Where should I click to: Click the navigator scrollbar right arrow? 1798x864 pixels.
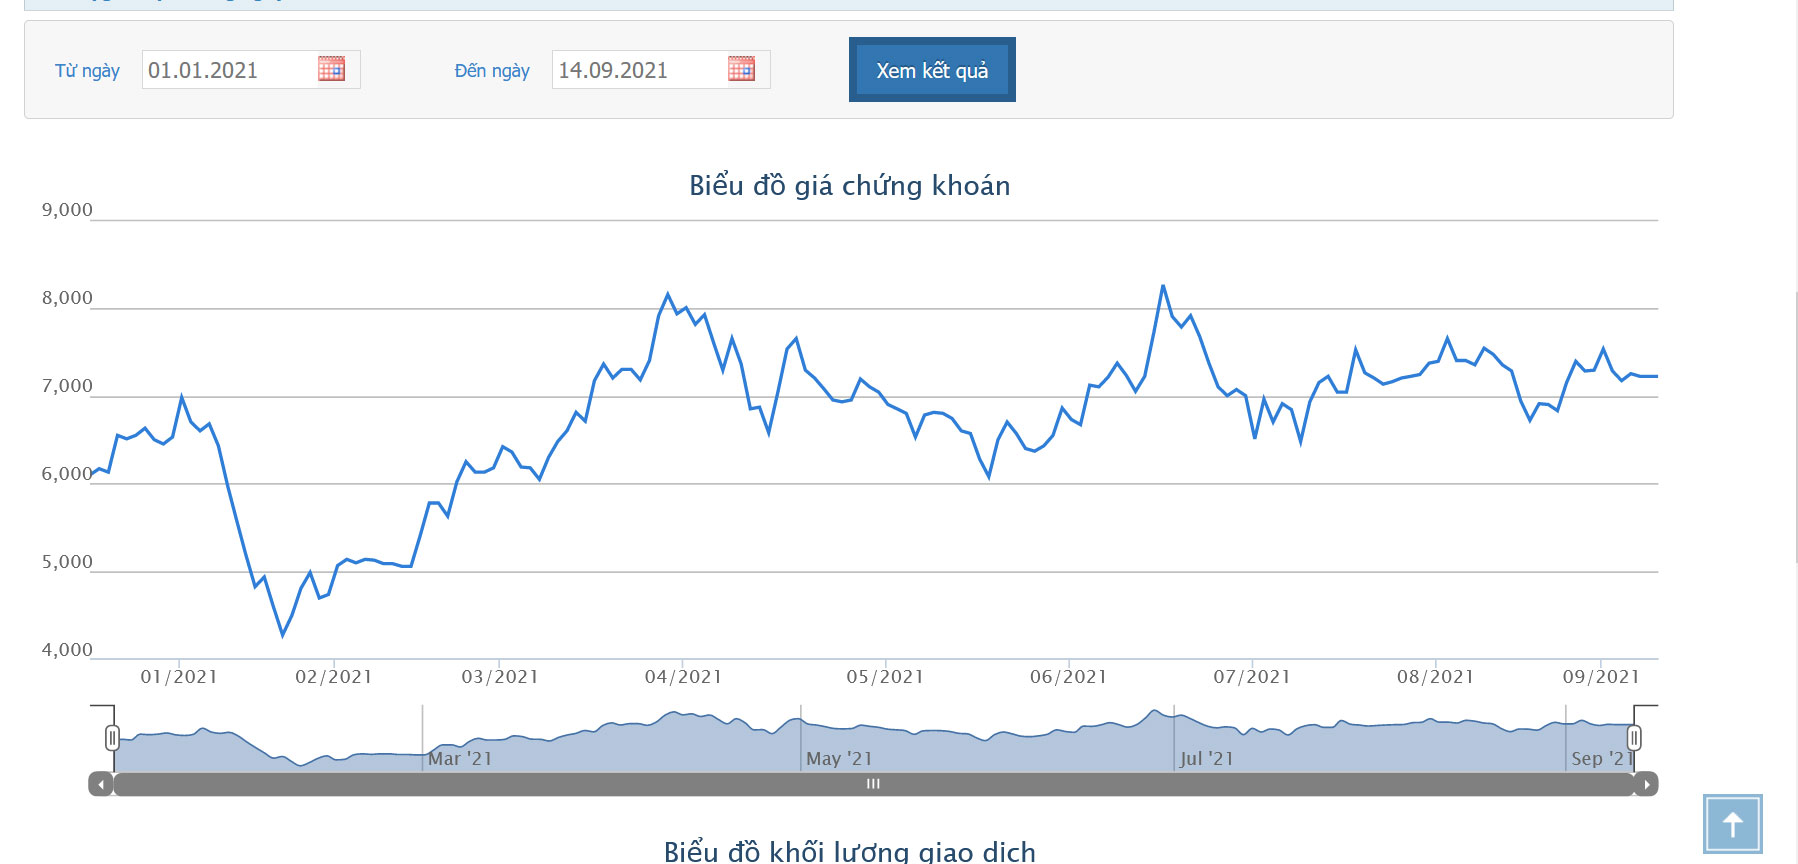1646,784
